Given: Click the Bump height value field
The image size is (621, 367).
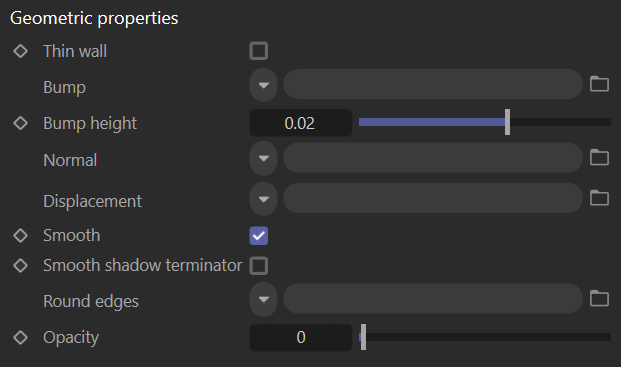Looking at the screenshot, I should tap(301, 123).
